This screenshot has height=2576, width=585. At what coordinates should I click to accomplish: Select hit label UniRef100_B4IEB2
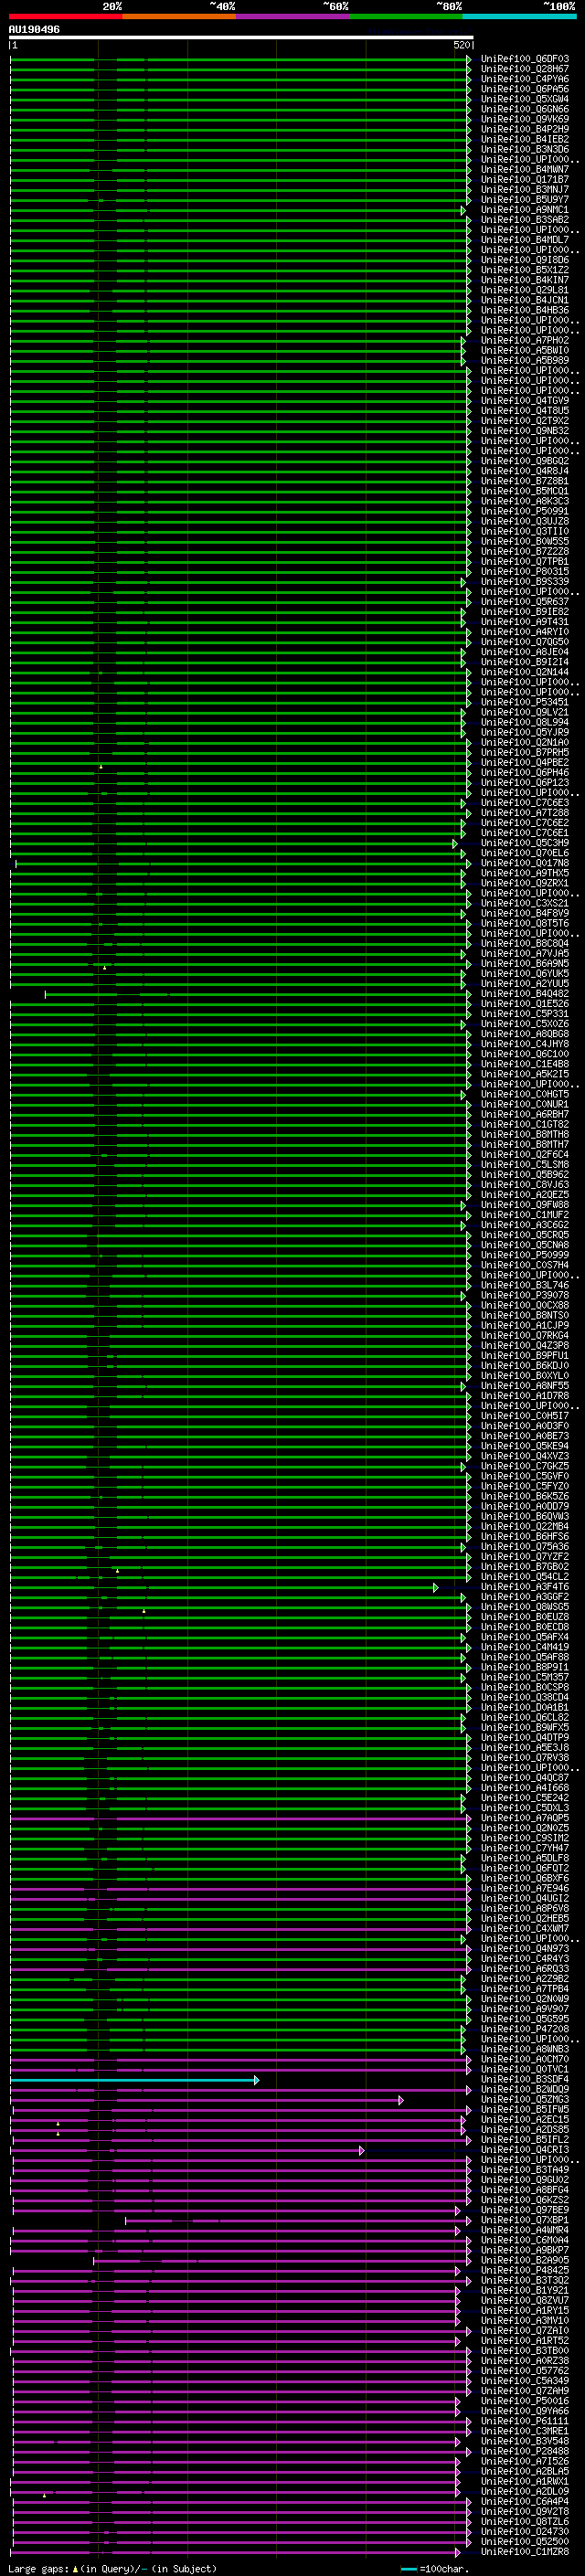point(525,139)
